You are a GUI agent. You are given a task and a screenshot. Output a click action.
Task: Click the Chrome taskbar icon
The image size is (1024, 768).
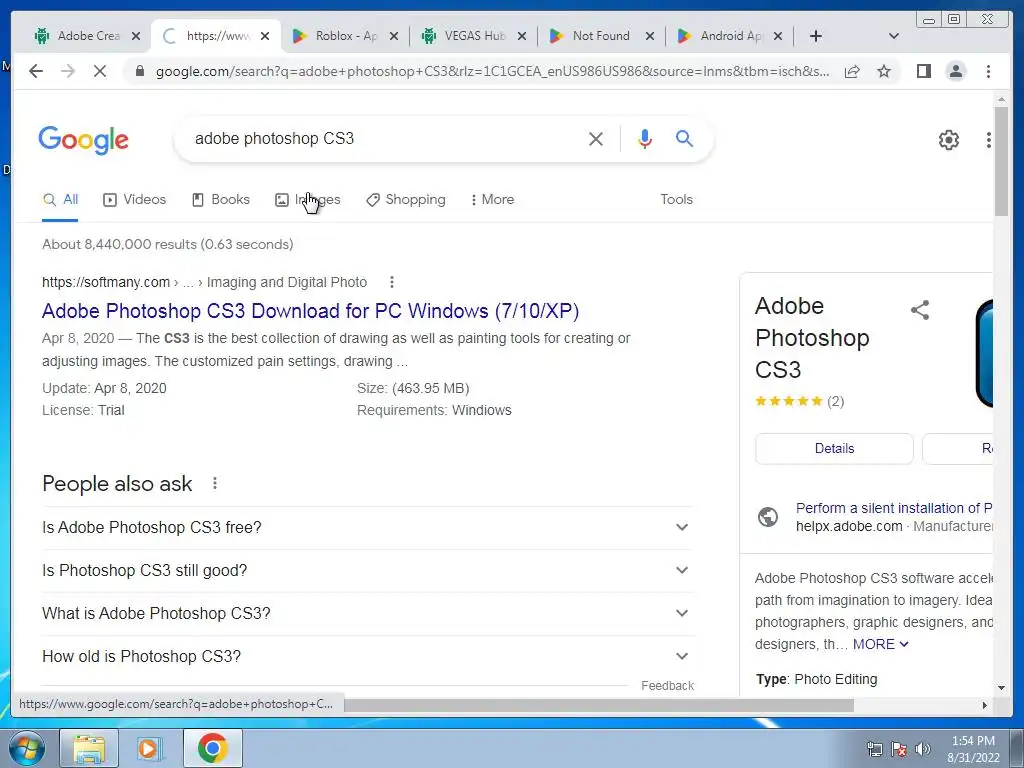point(212,748)
